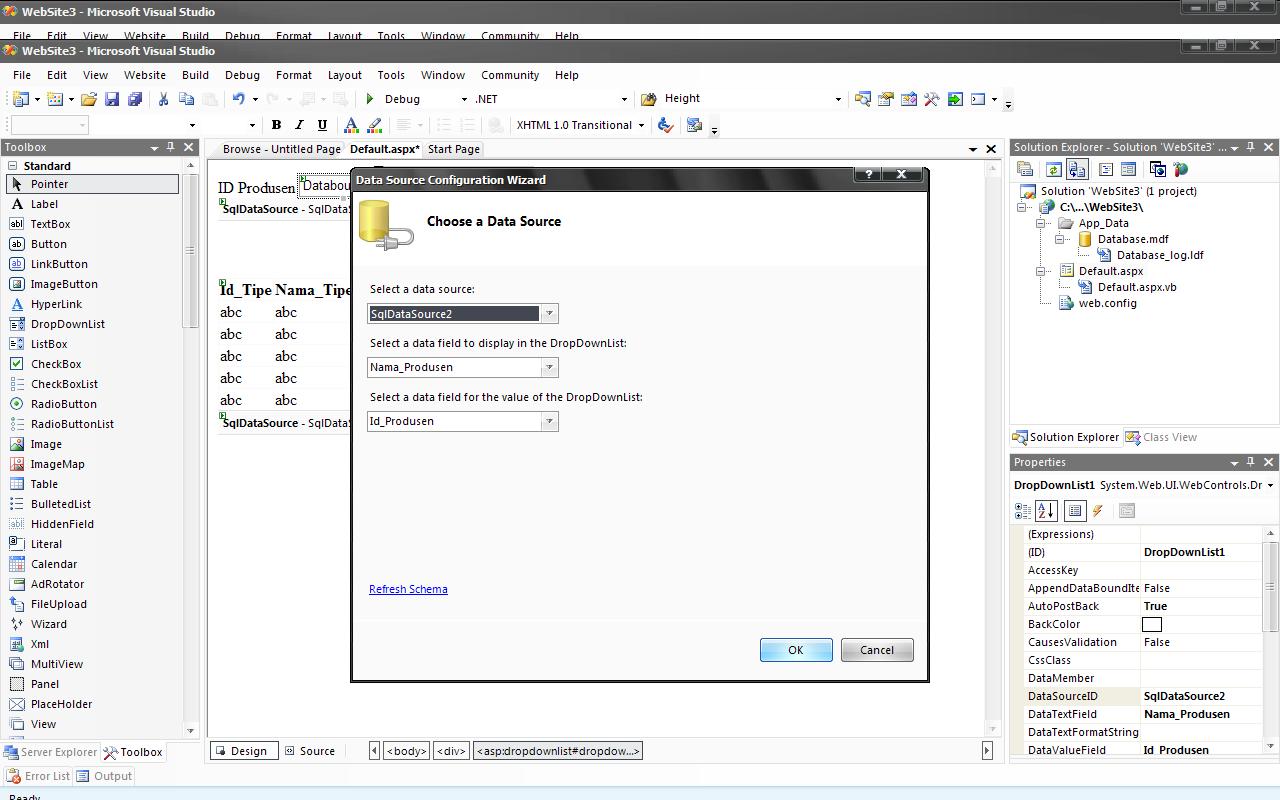Open the Community menu
The image size is (1280, 800).
510,75
